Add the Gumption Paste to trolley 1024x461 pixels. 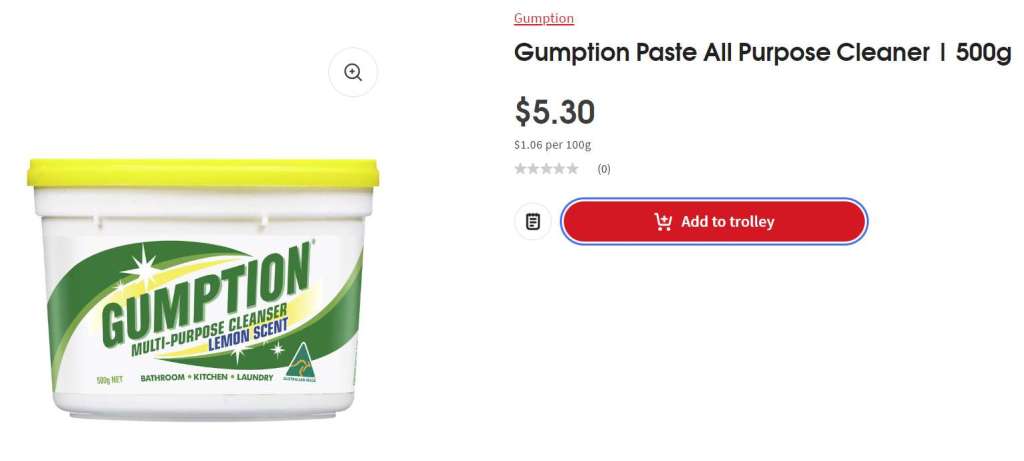[x=714, y=221]
